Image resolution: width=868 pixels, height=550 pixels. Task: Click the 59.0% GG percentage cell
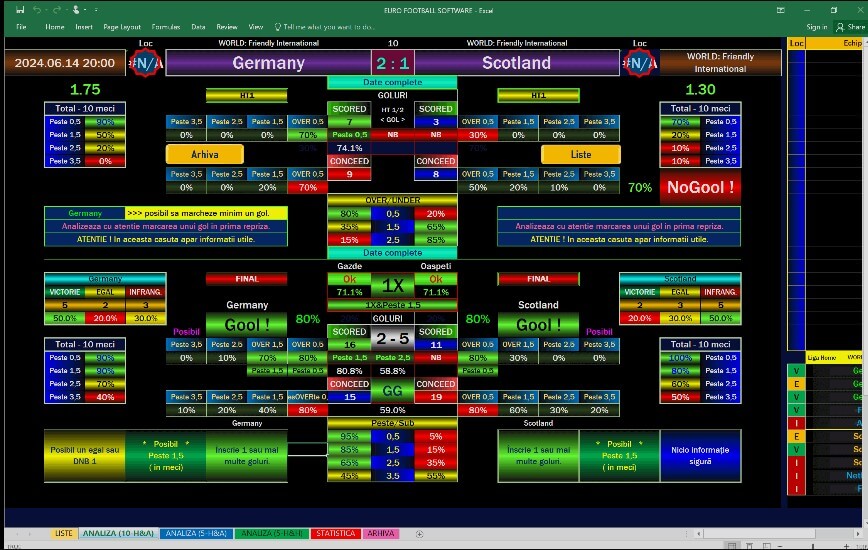pos(392,410)
